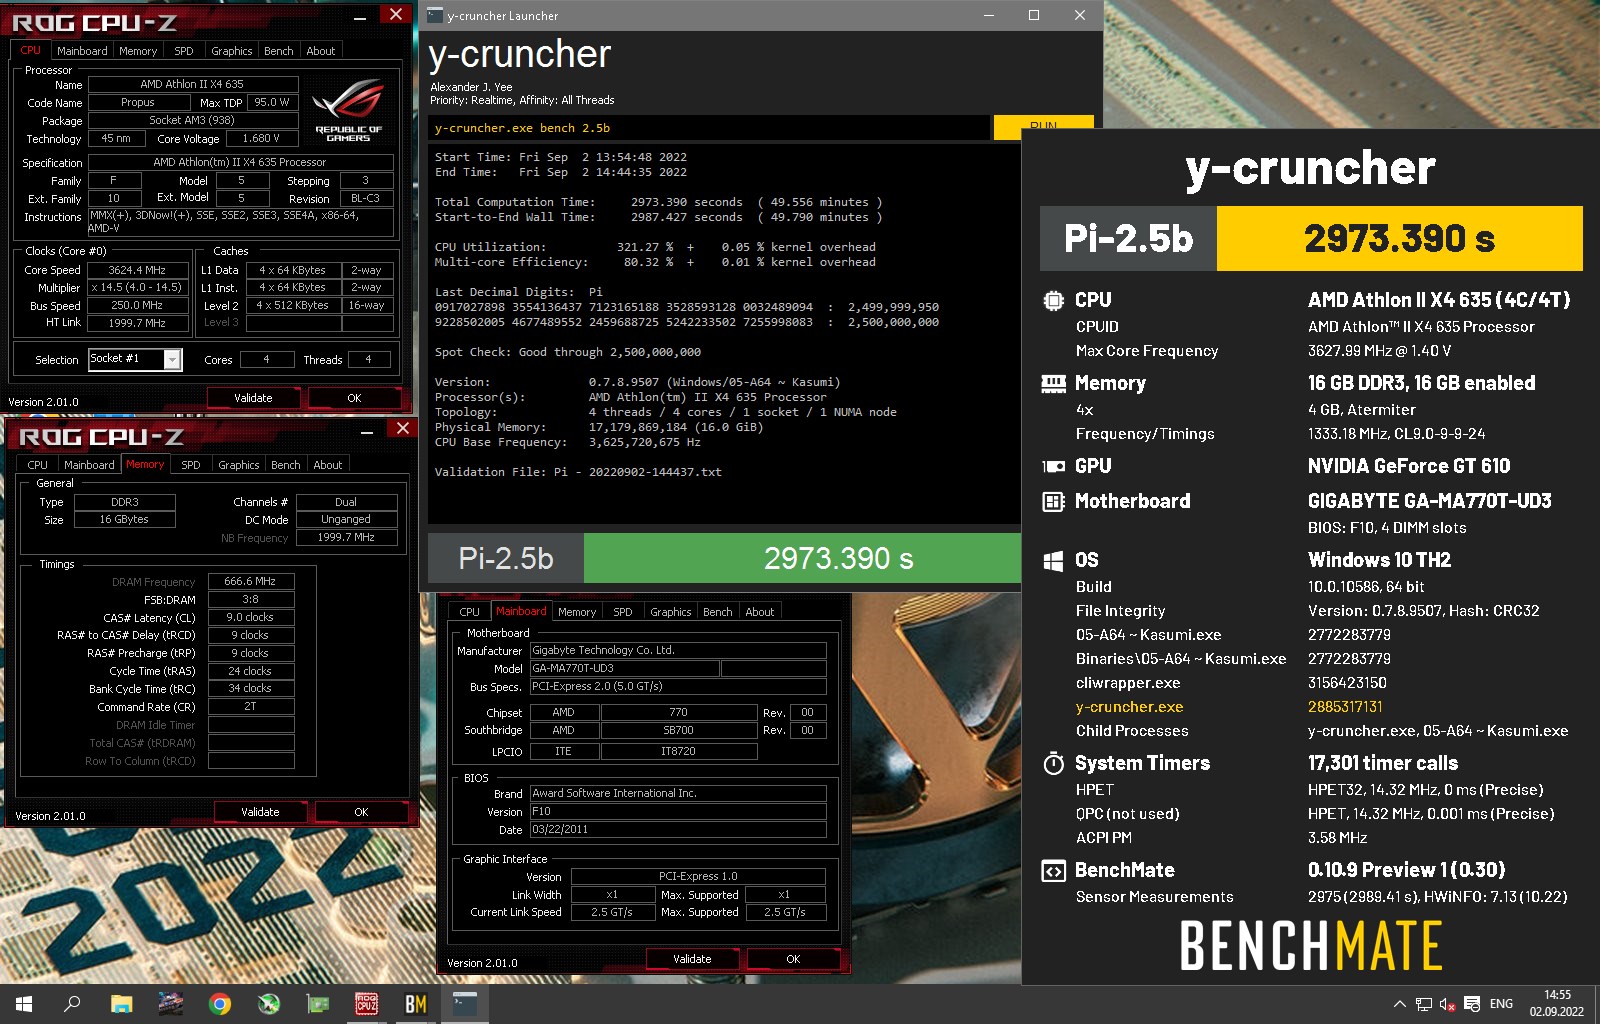Open the network status tray icon

tap(1424, 1004)
